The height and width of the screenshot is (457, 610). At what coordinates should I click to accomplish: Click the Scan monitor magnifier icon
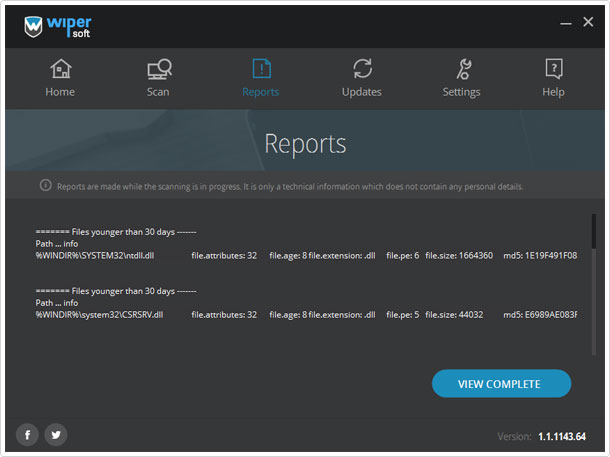point(160,69)
